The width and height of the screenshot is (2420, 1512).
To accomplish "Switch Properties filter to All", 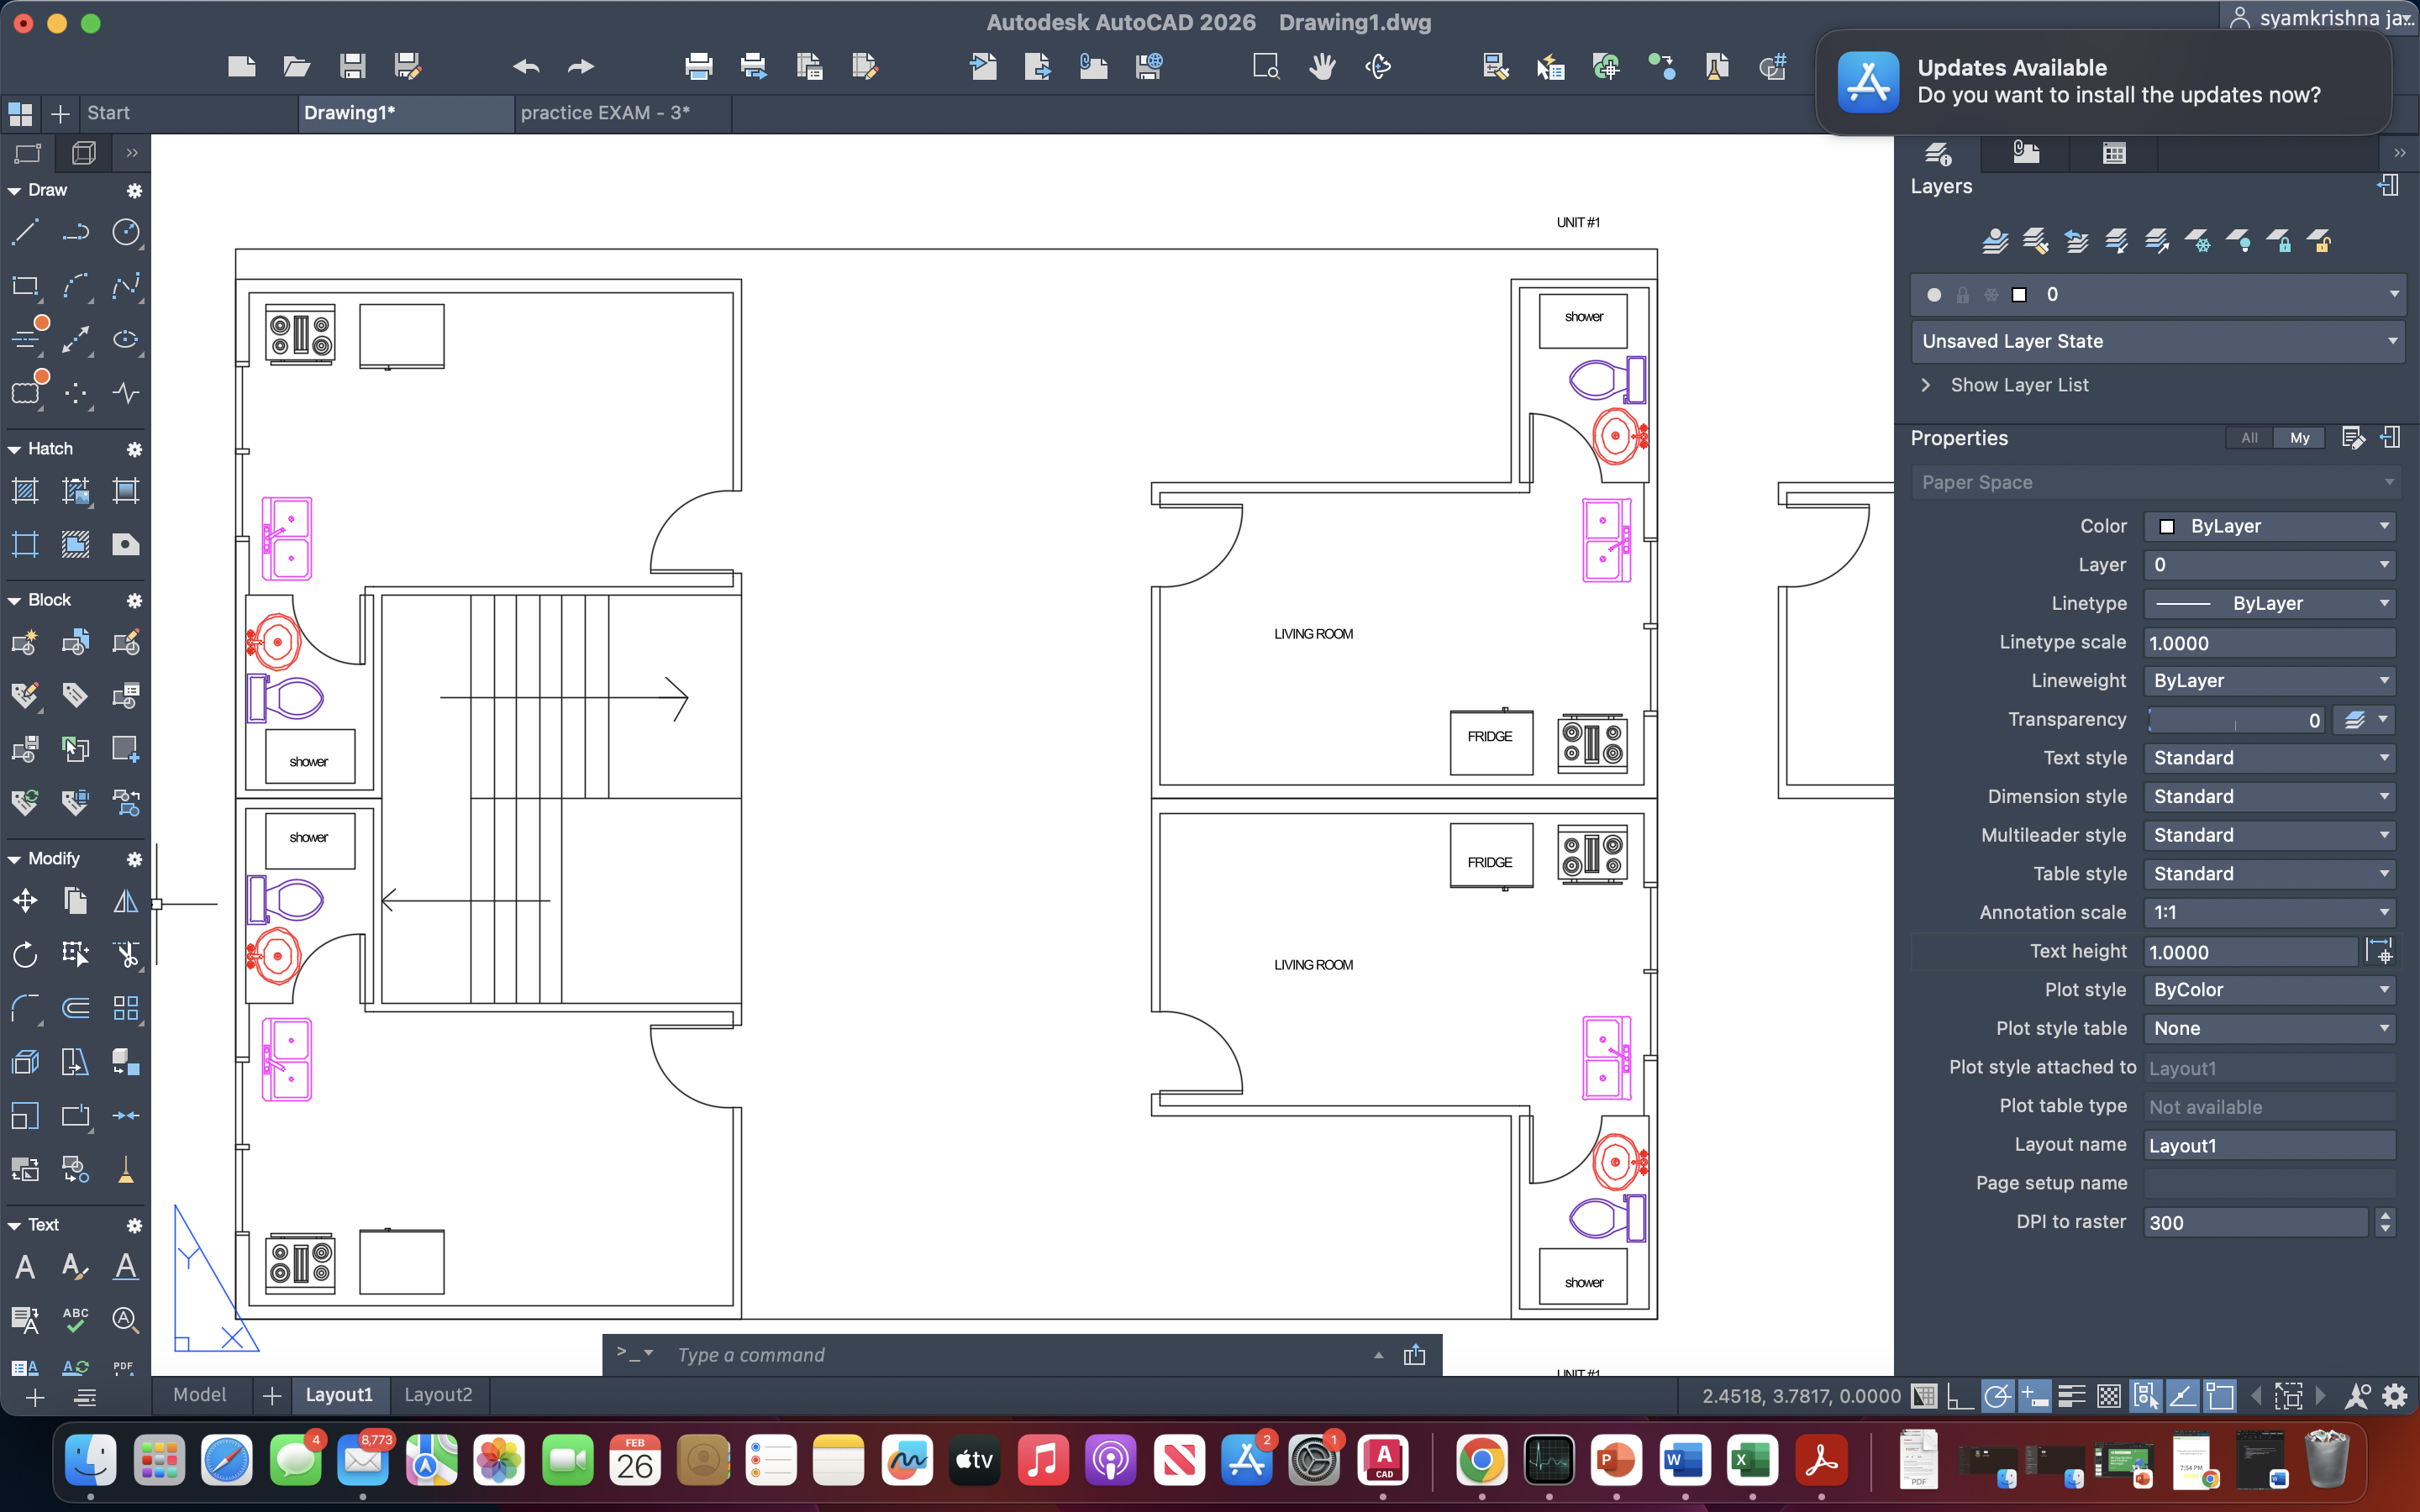I will pos(2249,438).
